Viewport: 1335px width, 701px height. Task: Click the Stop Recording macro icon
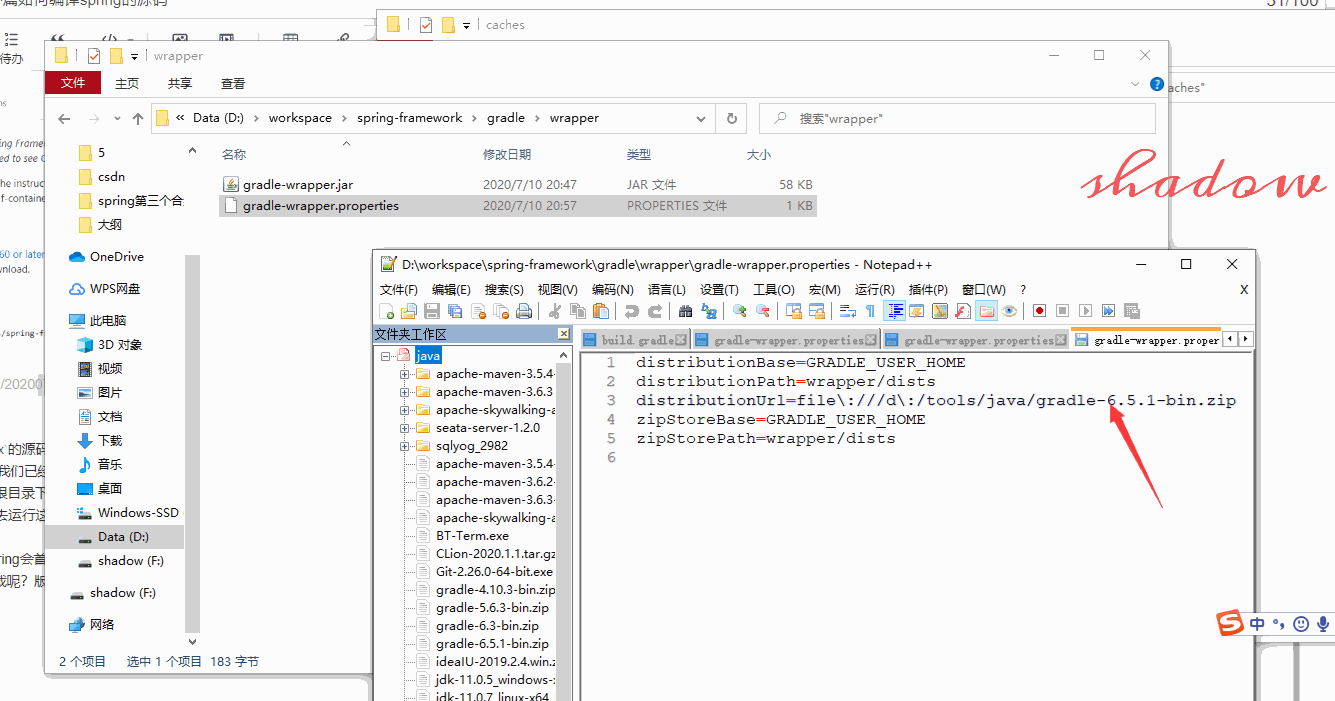pyautogui.click(x=1063, y=311)
